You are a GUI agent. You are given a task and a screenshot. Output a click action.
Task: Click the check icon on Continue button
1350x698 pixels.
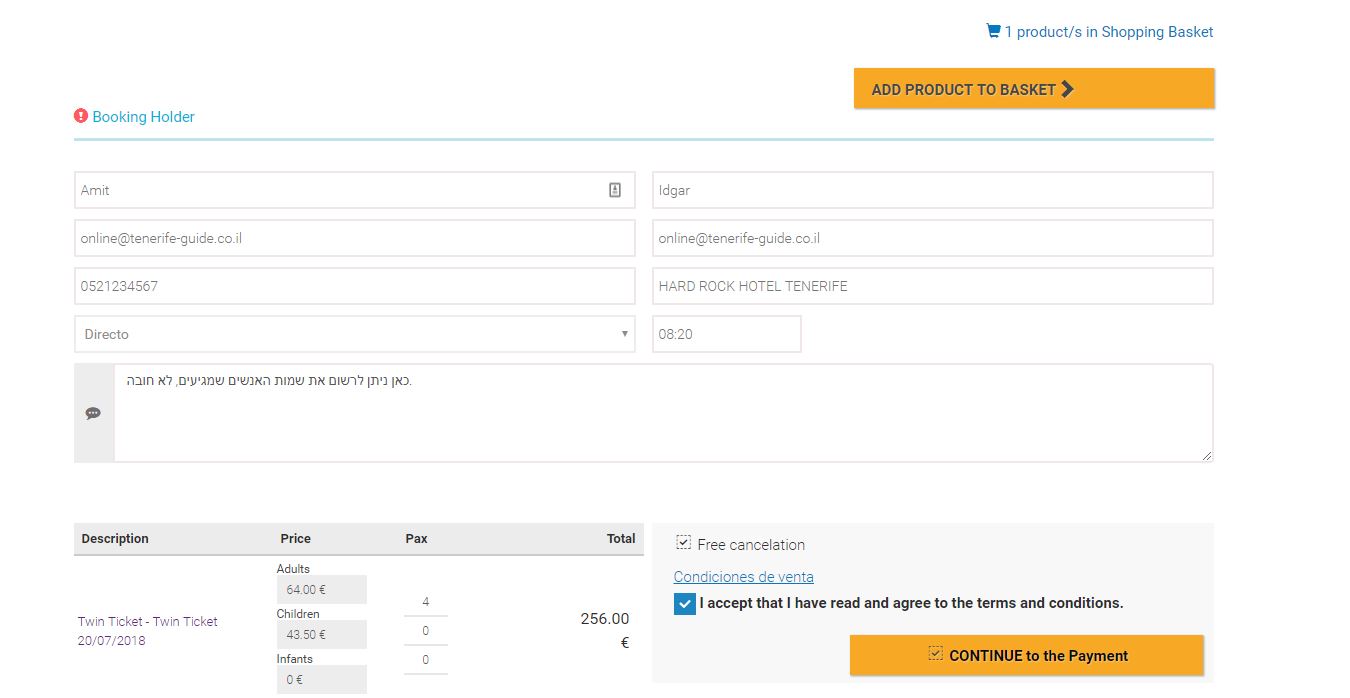point(936,654)
